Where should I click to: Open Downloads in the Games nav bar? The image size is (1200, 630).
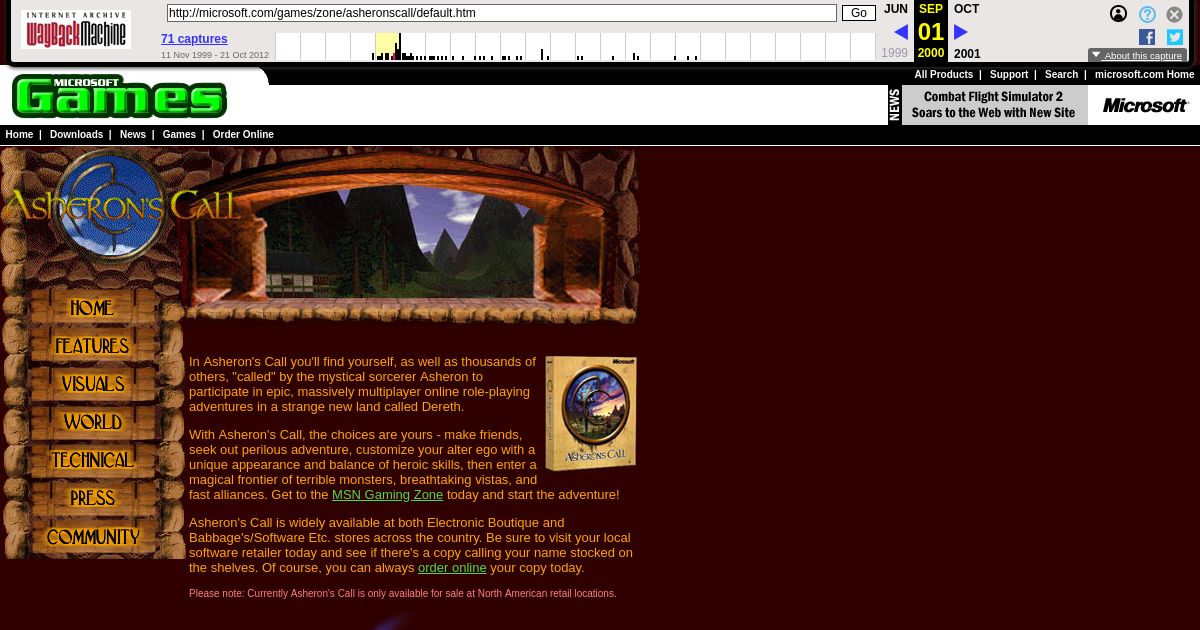pyautogui.click(x=76, y=135)
